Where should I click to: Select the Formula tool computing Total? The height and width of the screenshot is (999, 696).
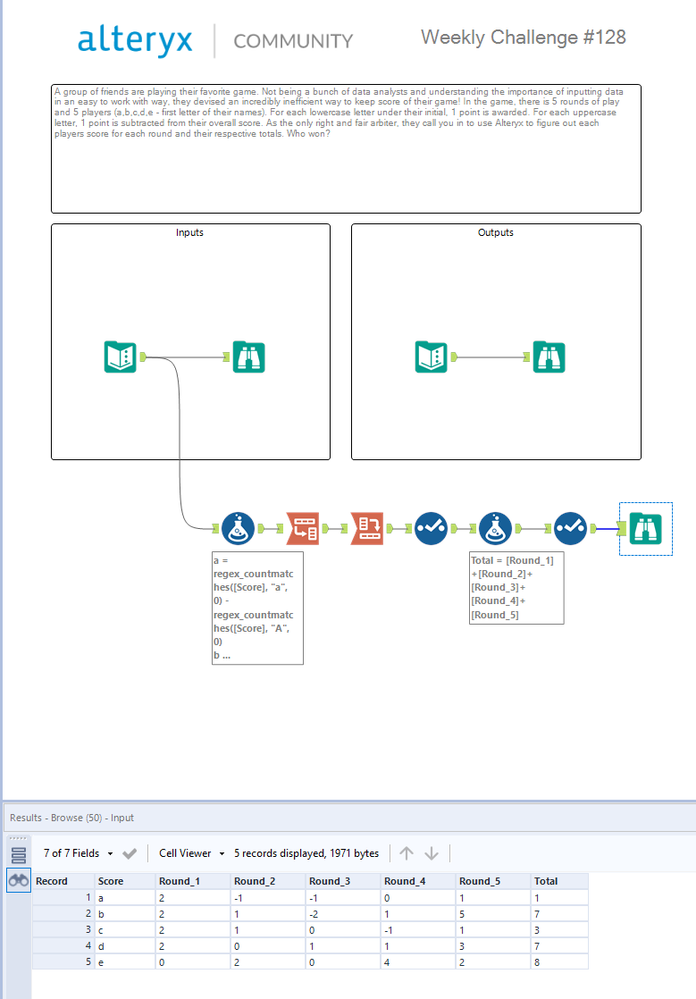(x=496, y=528)
